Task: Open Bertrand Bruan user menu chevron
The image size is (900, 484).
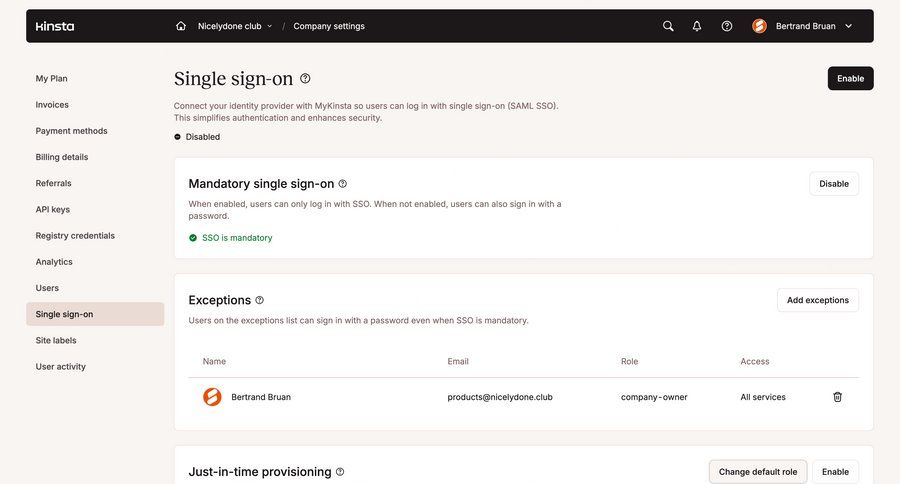Action: coord(848,26)
